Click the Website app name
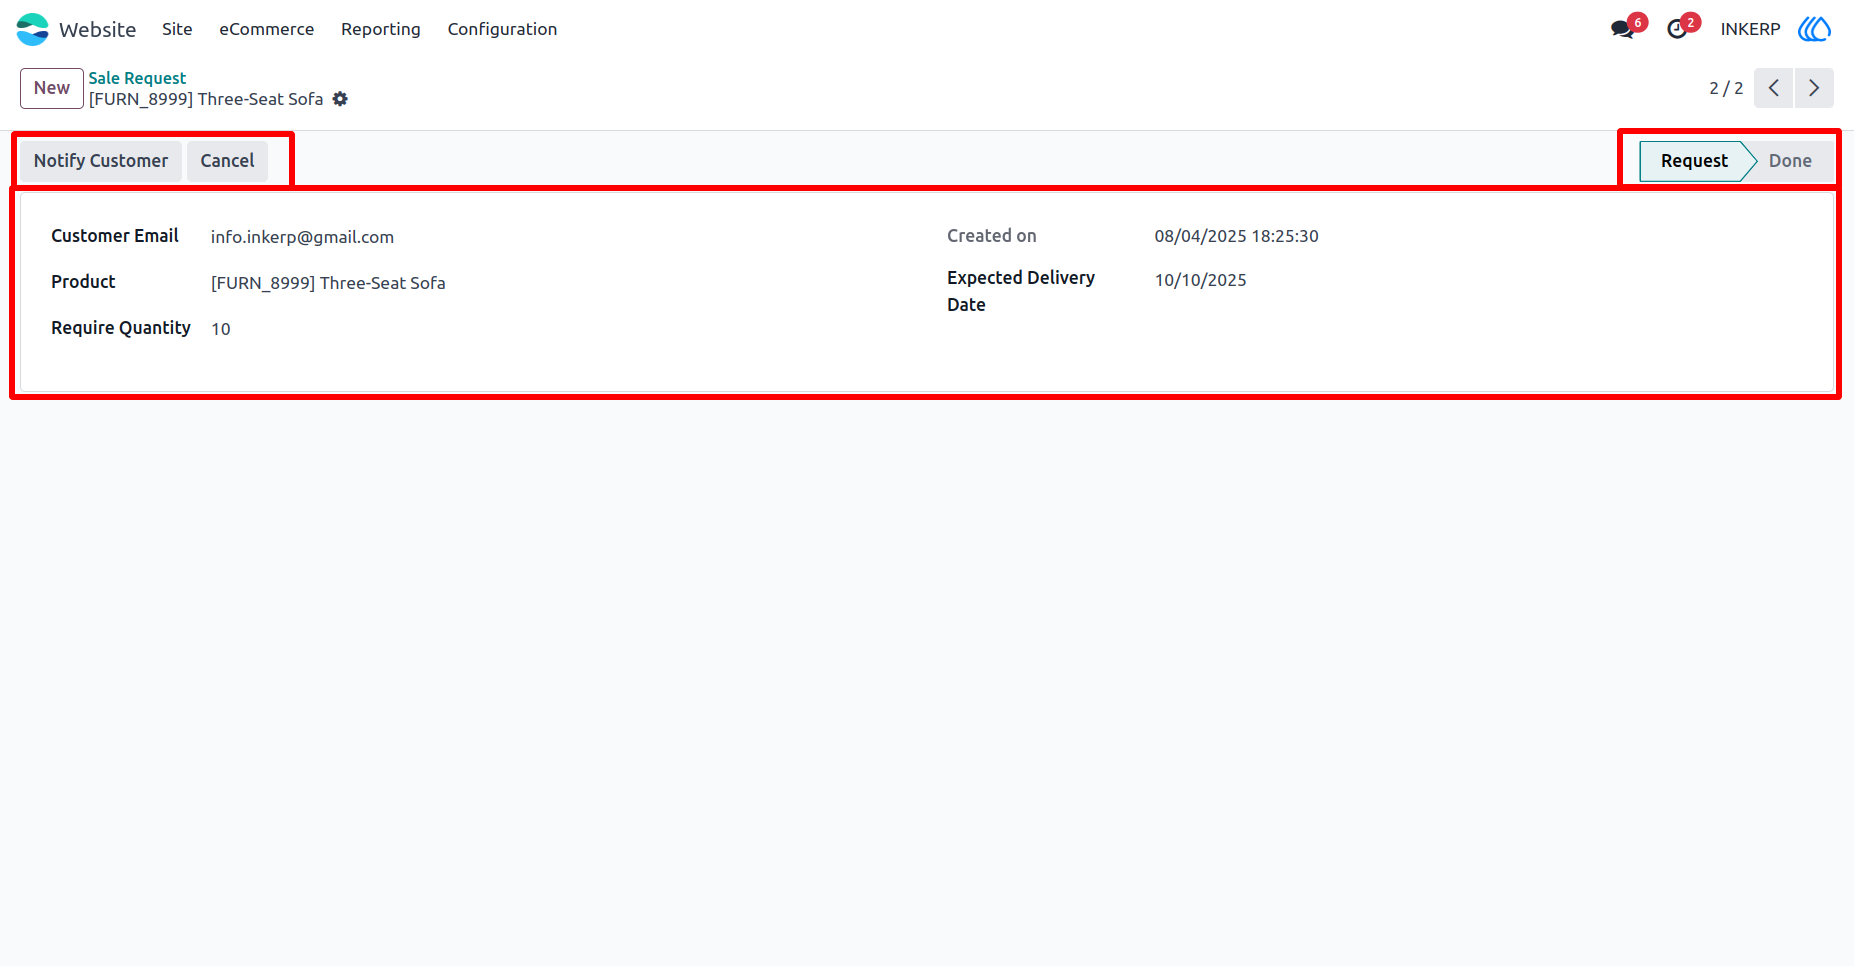 point(97,29)
